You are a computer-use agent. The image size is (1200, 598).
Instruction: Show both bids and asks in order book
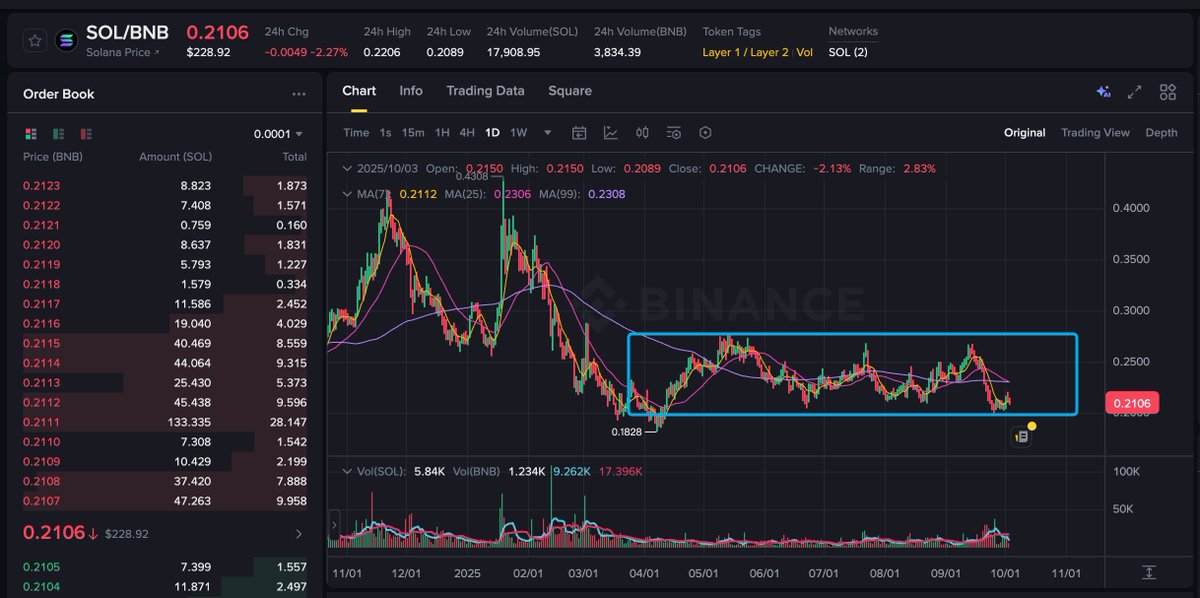pyautogui.click(x=31, y=133)
